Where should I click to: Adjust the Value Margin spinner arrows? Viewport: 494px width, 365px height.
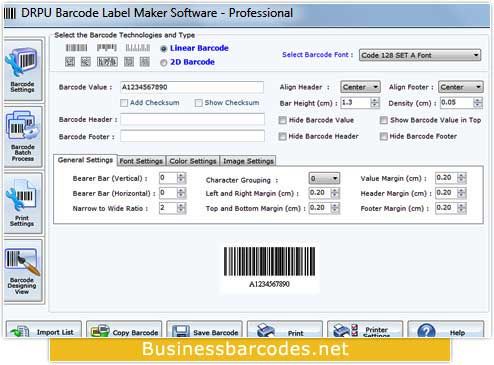pos(462,178)
